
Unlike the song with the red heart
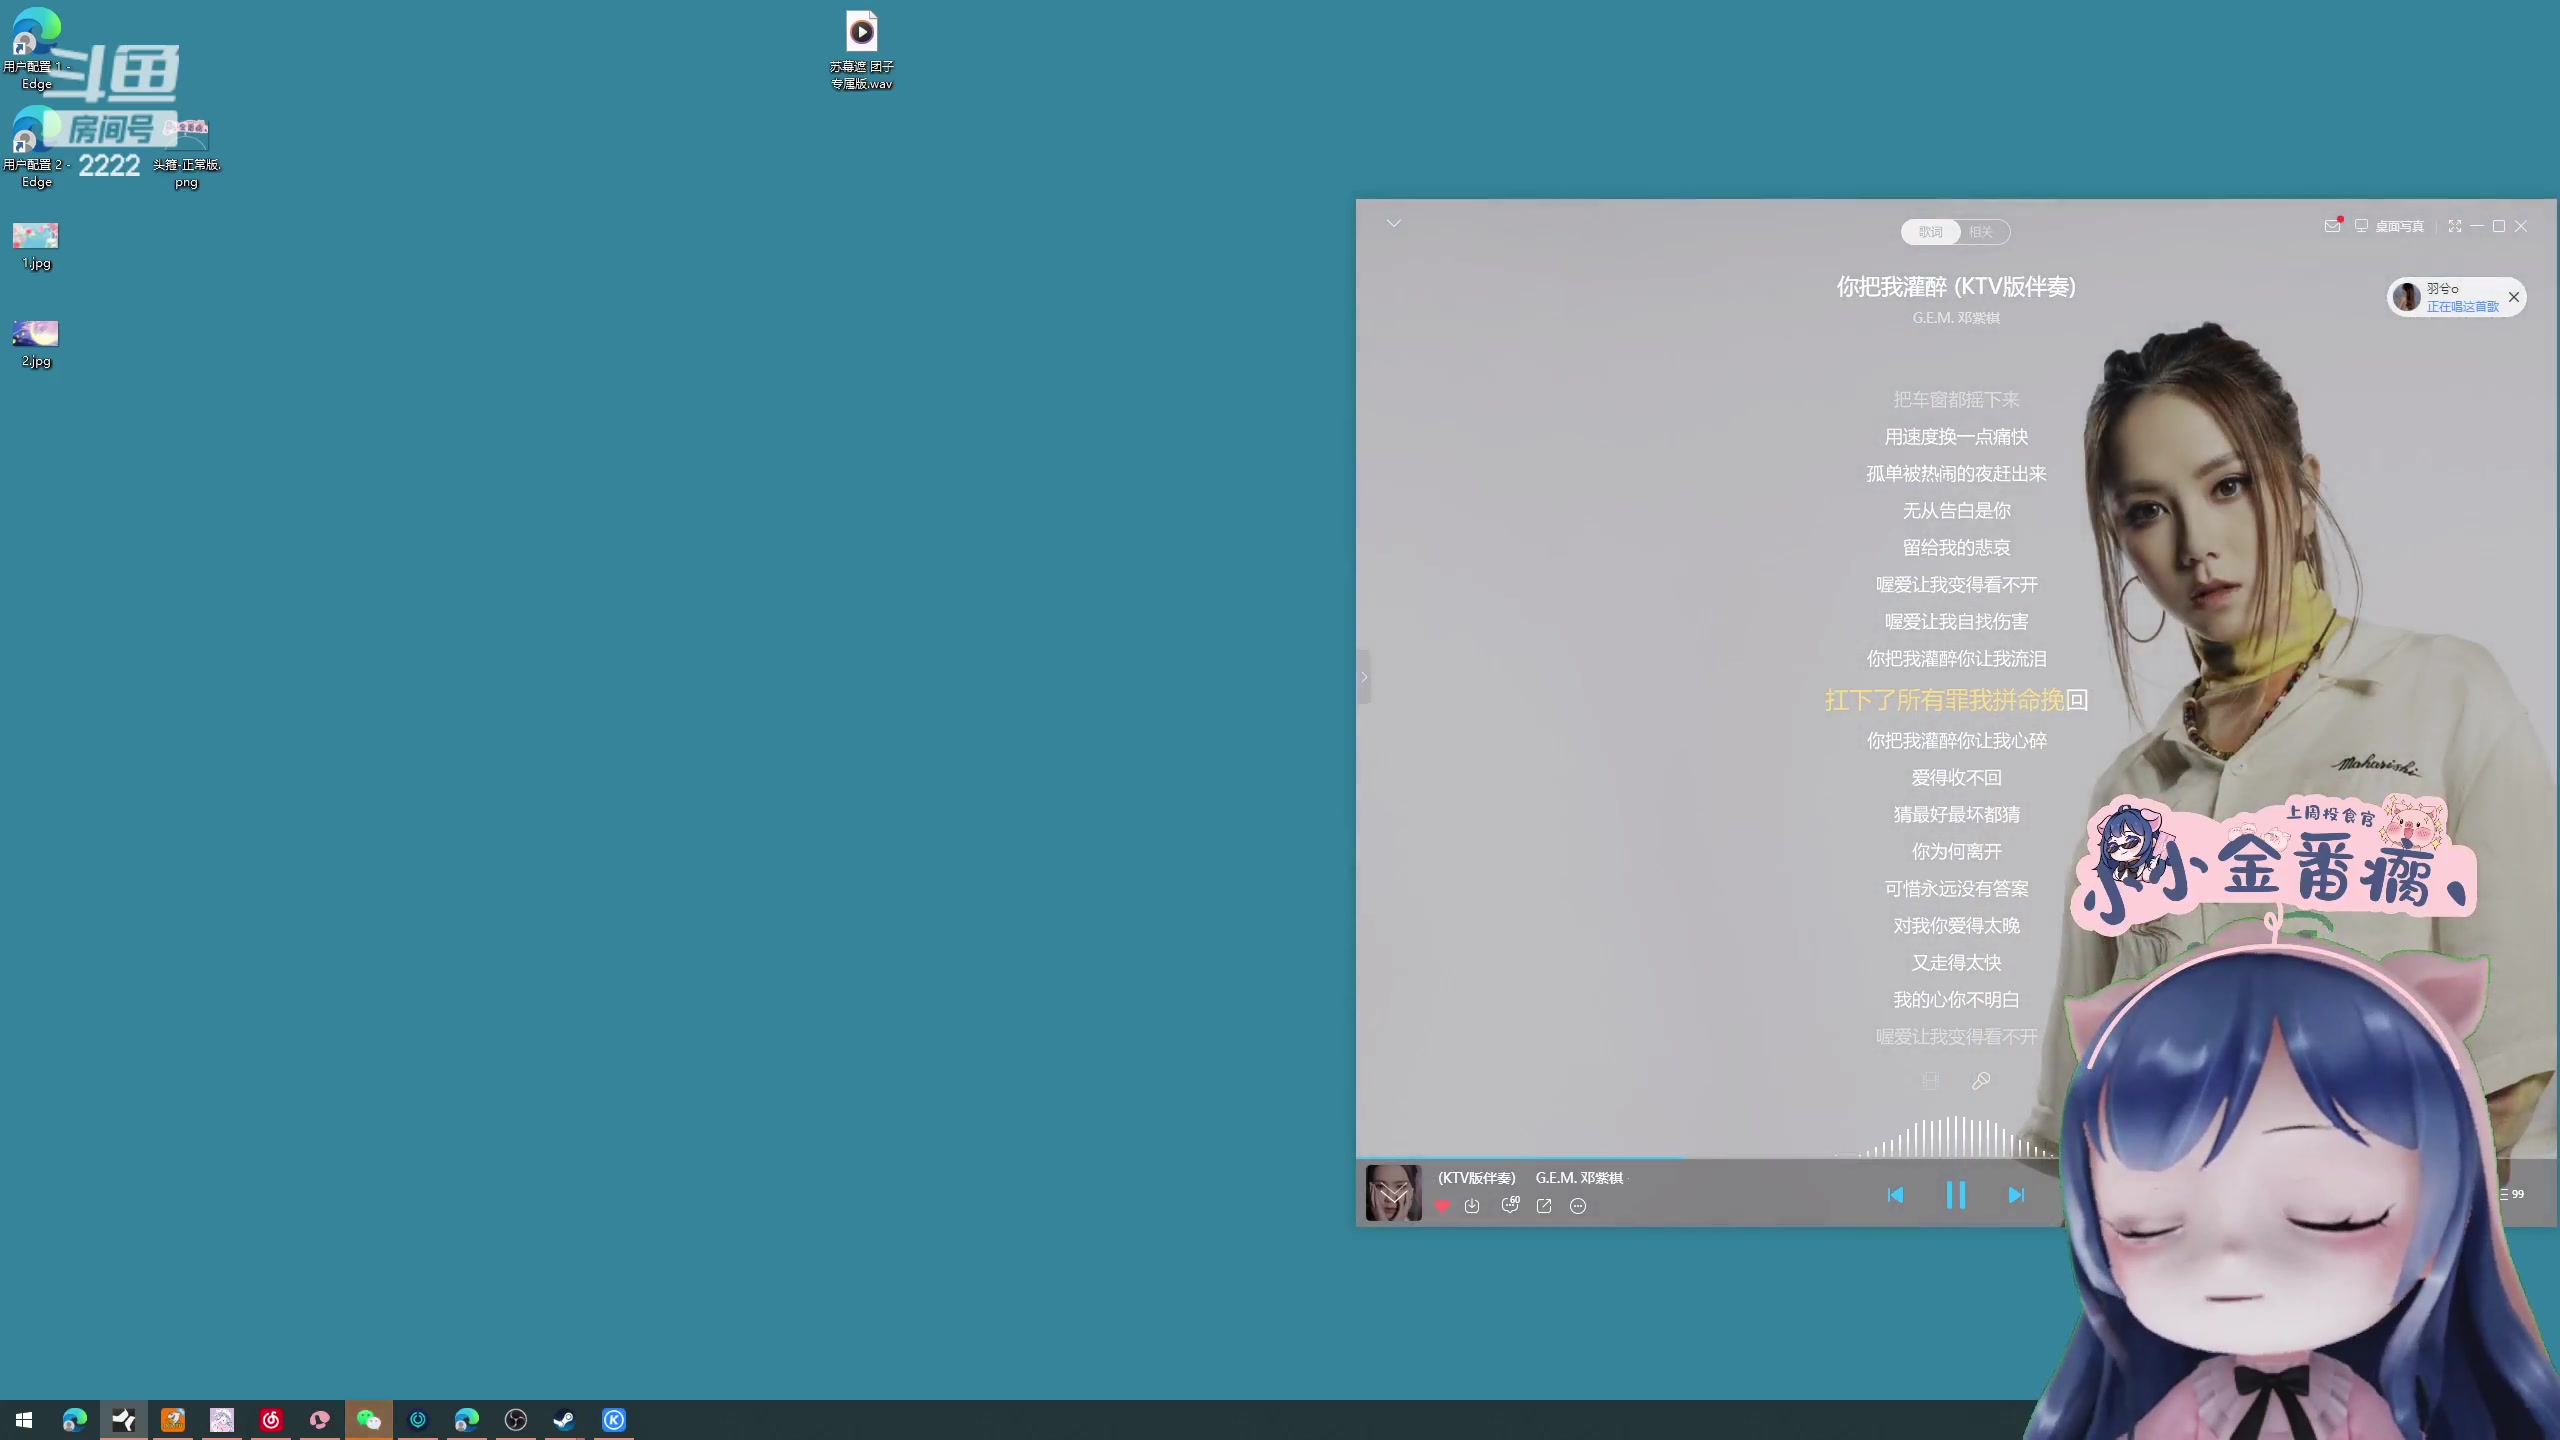[1442, 1206]
